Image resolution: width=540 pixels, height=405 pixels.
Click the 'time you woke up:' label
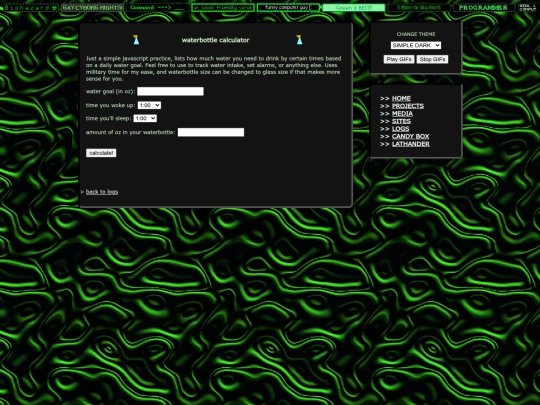(x=111, y=105)
